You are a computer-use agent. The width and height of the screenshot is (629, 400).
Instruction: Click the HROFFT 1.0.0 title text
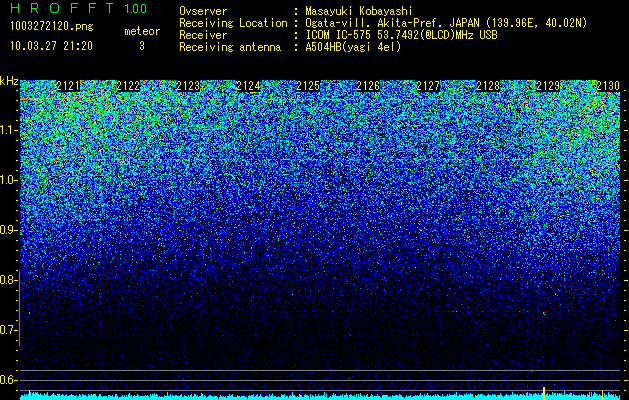tap(79, 8)
